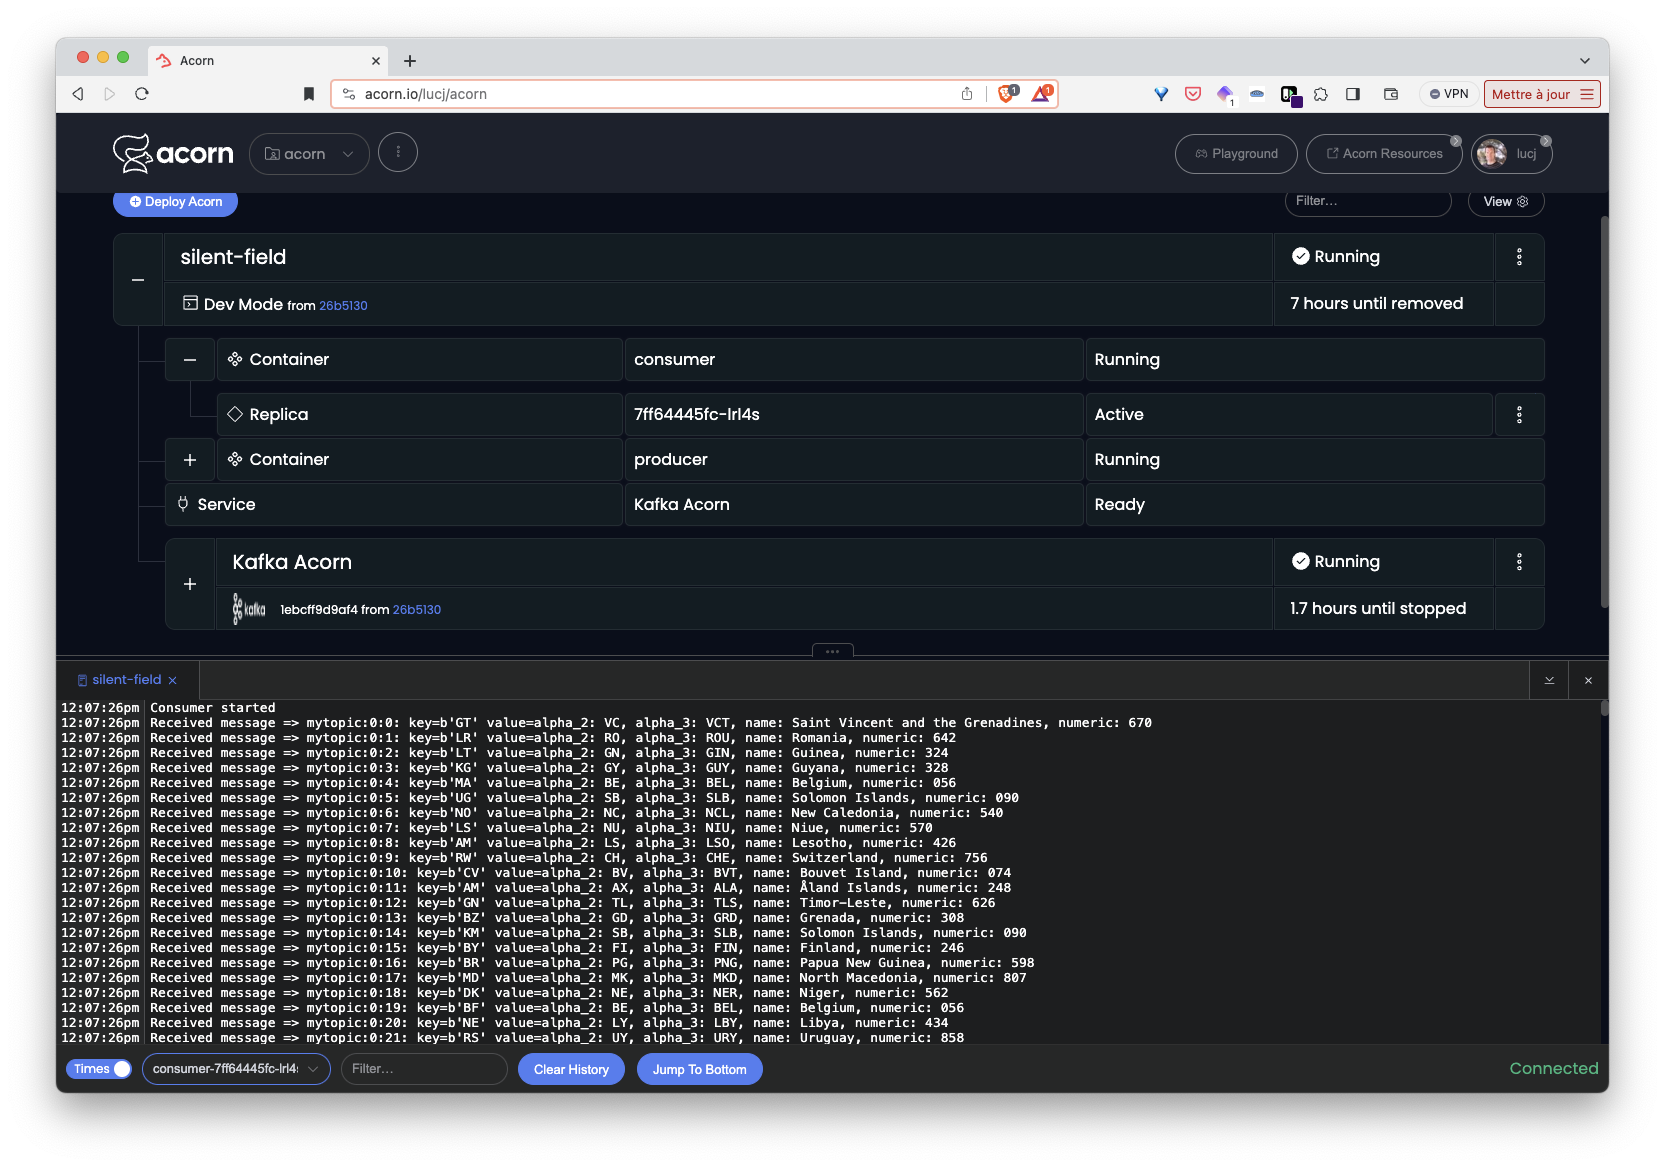1665x1167 pixels.
Task: Click the Deploy Acorn button
Action: point(175,202)
